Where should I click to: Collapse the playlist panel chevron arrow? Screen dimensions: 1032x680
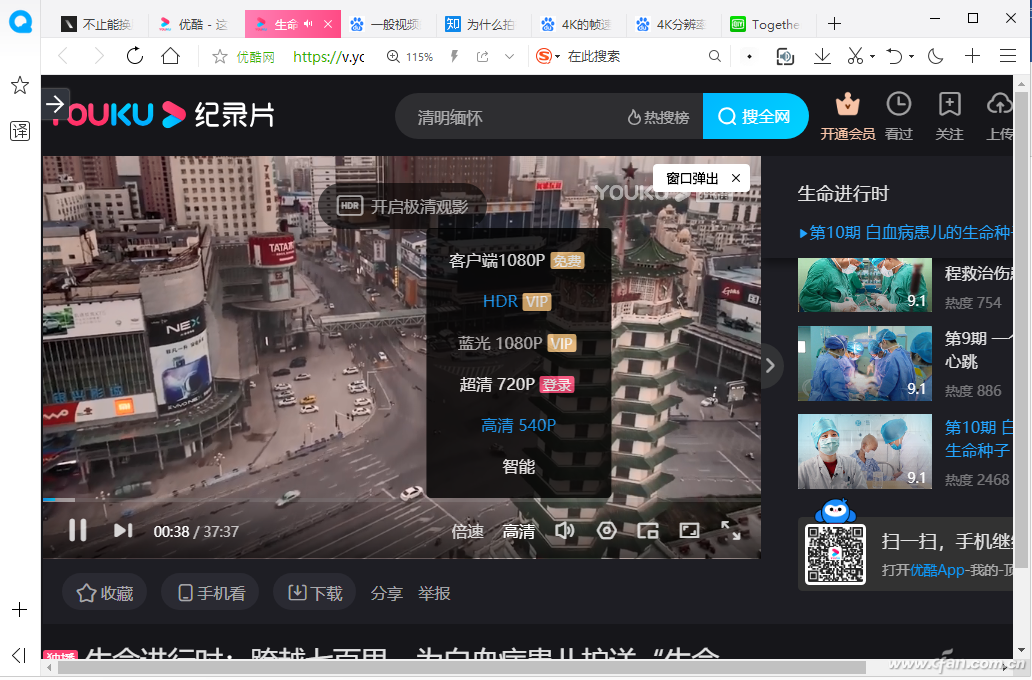(770, 365)
